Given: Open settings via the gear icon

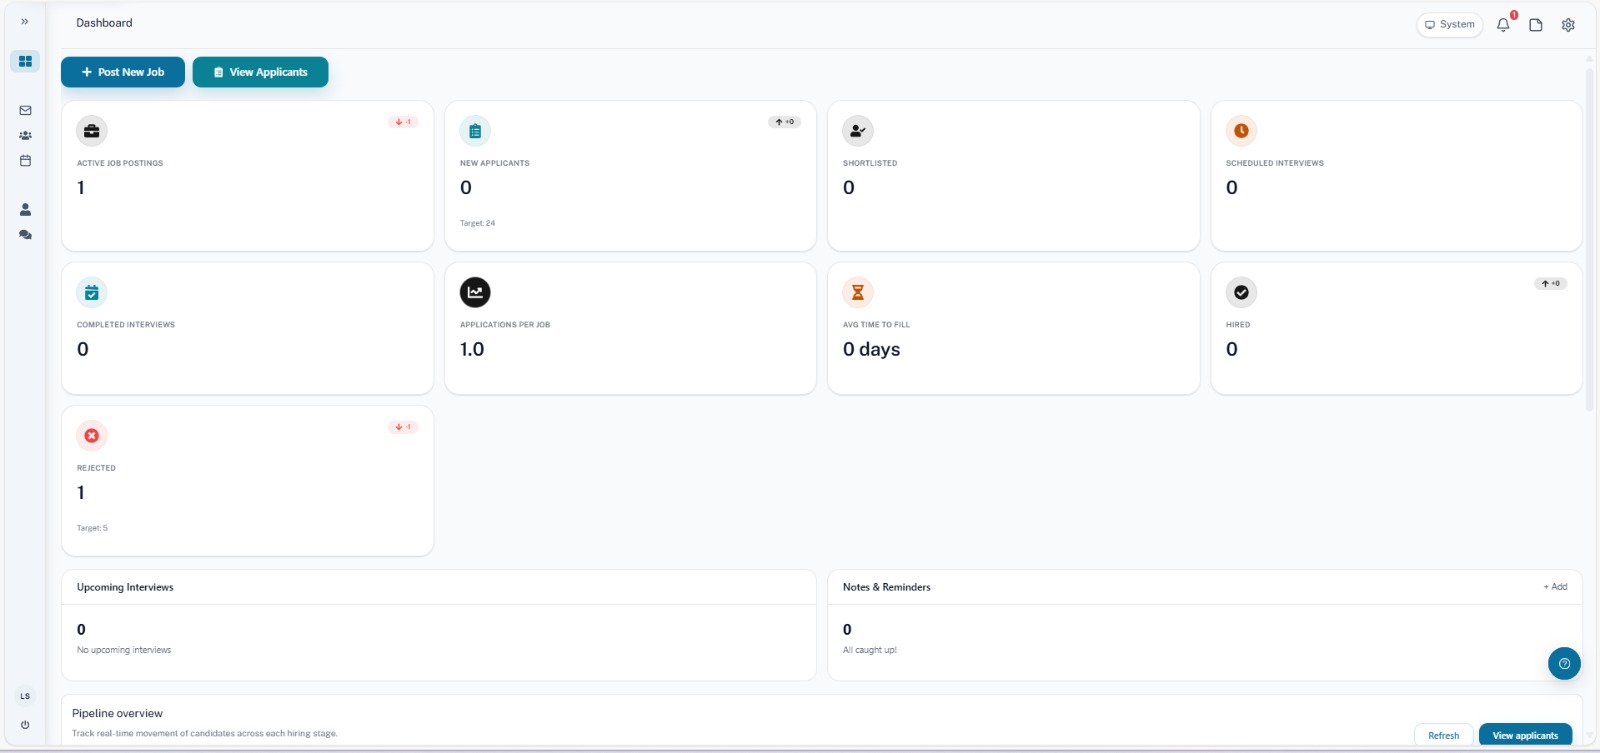Looking at the screenshot, I should tap(1568, 24).
